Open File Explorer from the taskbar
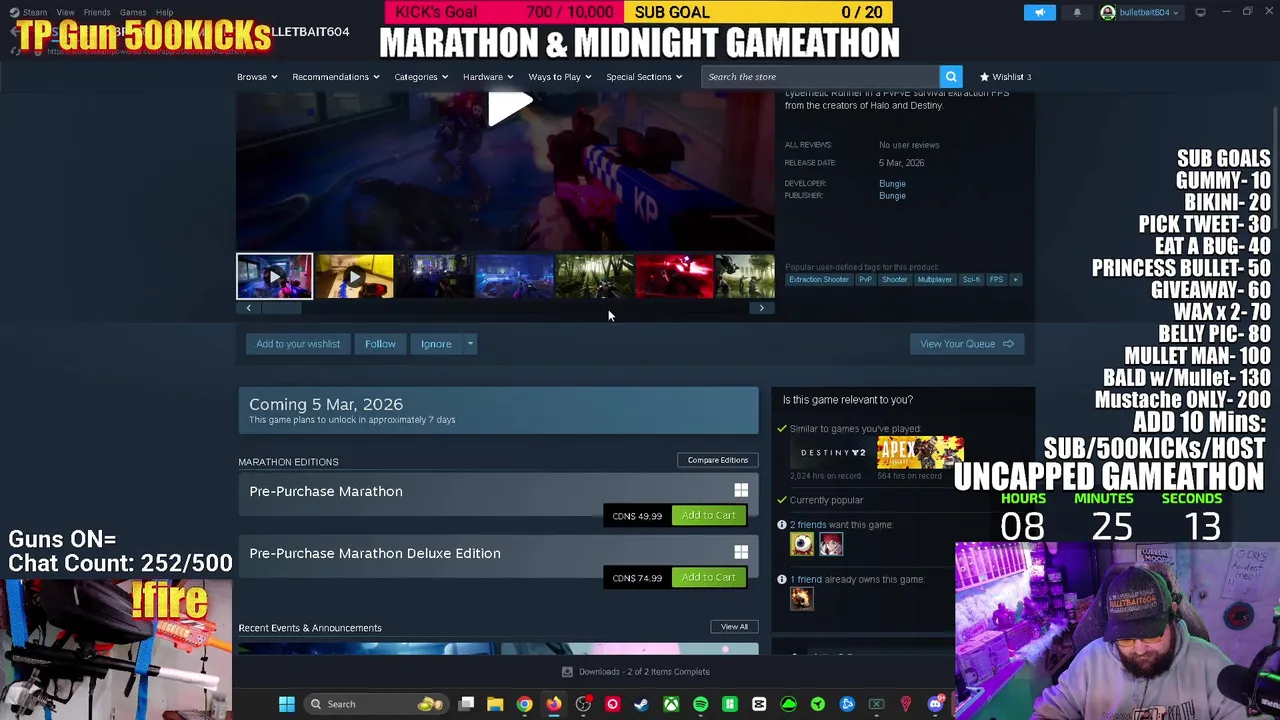1280x720 pixels. click(495, 704)
